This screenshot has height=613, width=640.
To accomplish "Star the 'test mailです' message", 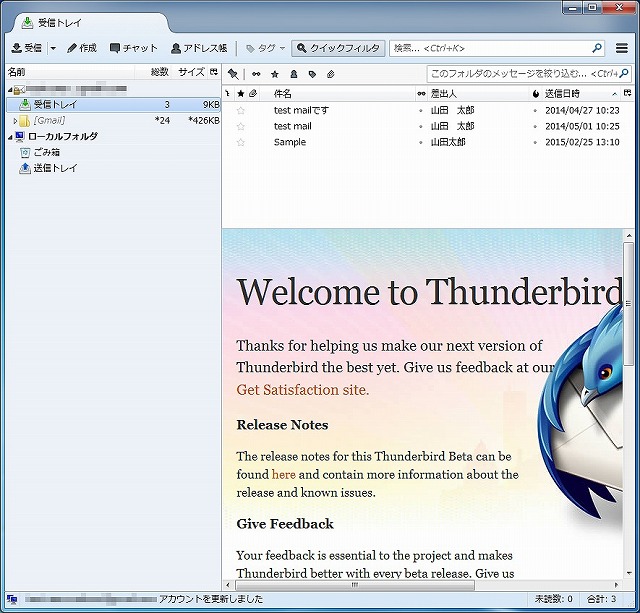I will click(x=241, y=110).
